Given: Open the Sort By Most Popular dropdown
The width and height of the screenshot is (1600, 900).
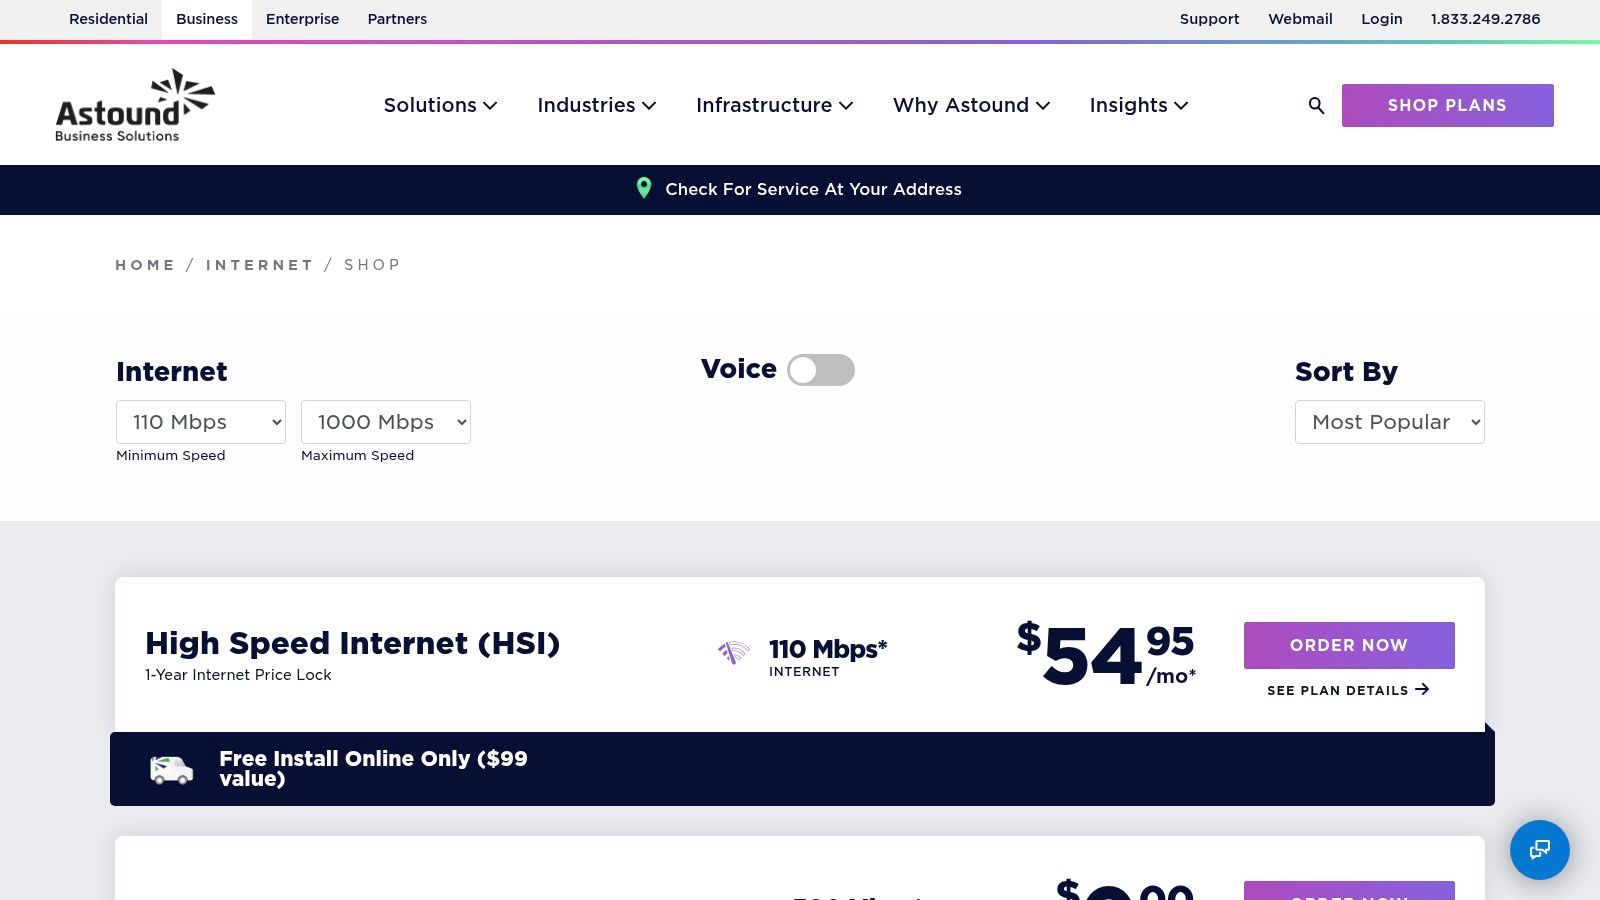Looking at the screenshot, I should click(x=1390, y=422).
